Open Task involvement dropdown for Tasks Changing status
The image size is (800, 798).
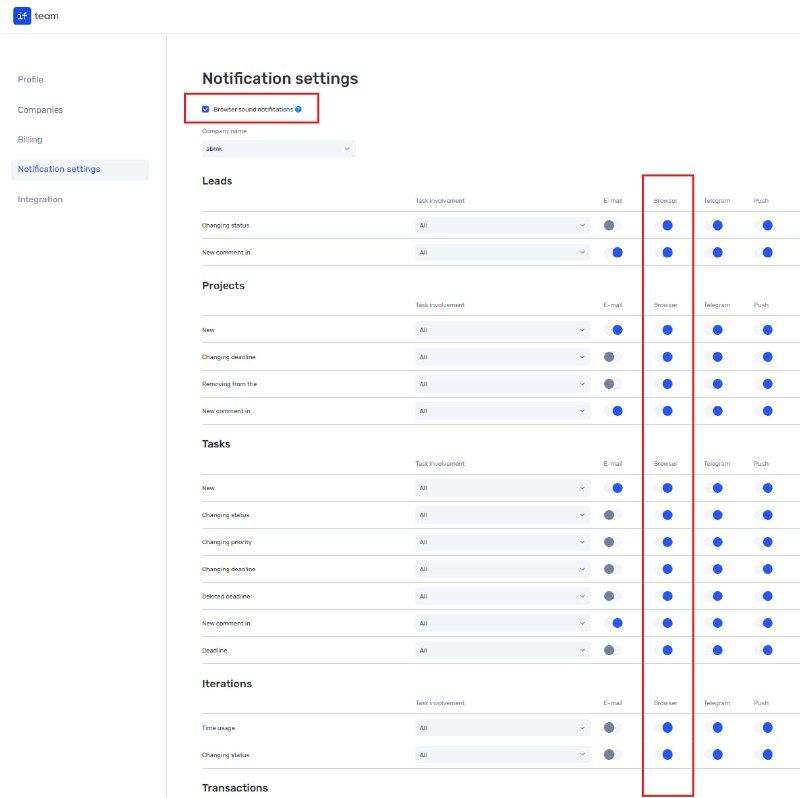click(503, 515)
